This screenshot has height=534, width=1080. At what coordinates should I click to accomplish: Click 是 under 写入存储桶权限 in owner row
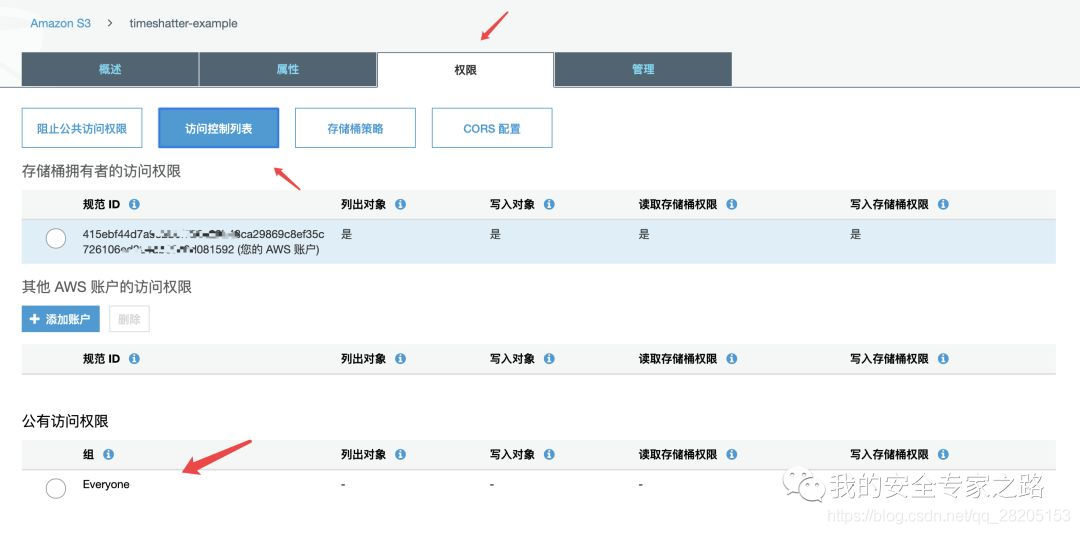(x=855, y=234)
